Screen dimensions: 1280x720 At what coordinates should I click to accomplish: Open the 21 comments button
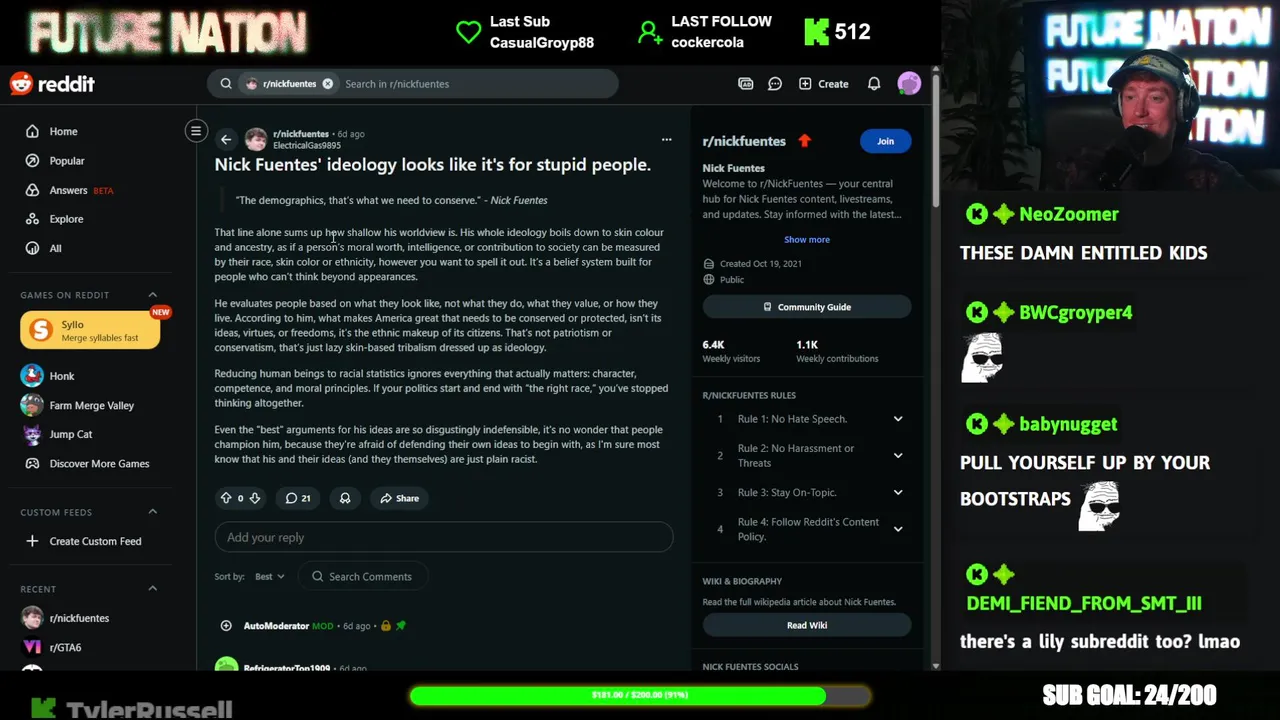point(298,498)
